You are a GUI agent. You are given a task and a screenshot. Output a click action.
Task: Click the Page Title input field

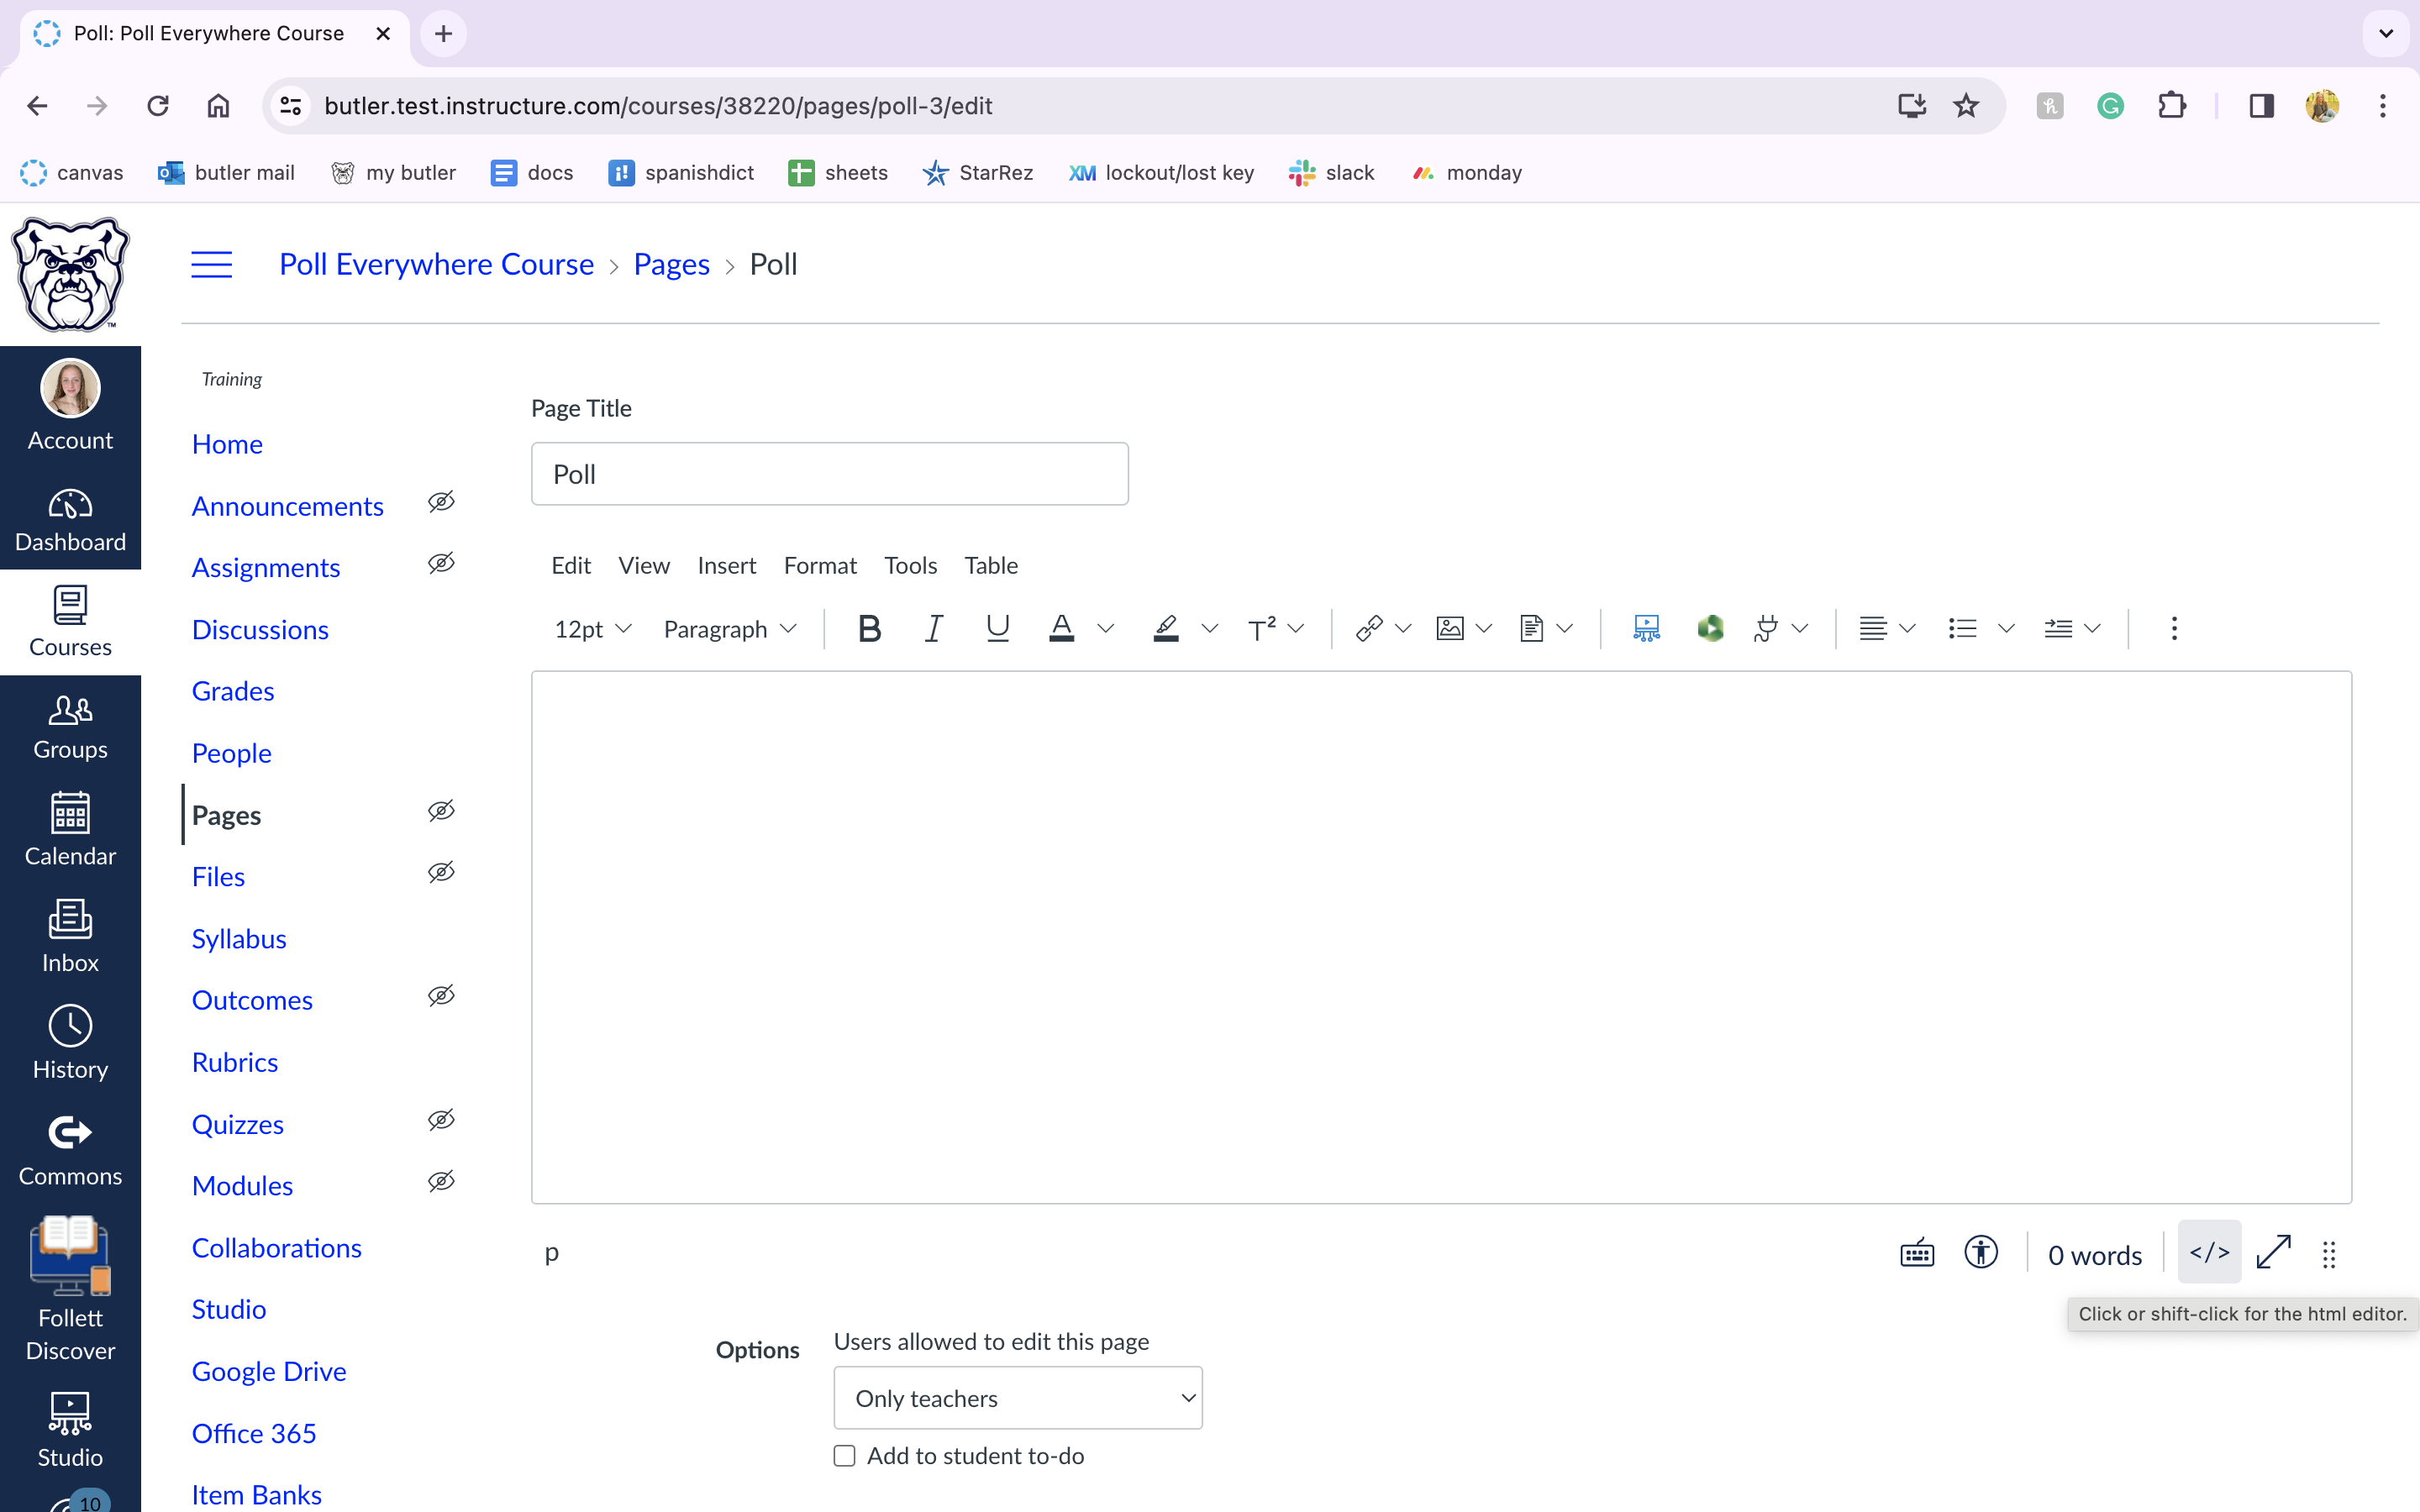[x=830, y=474]
